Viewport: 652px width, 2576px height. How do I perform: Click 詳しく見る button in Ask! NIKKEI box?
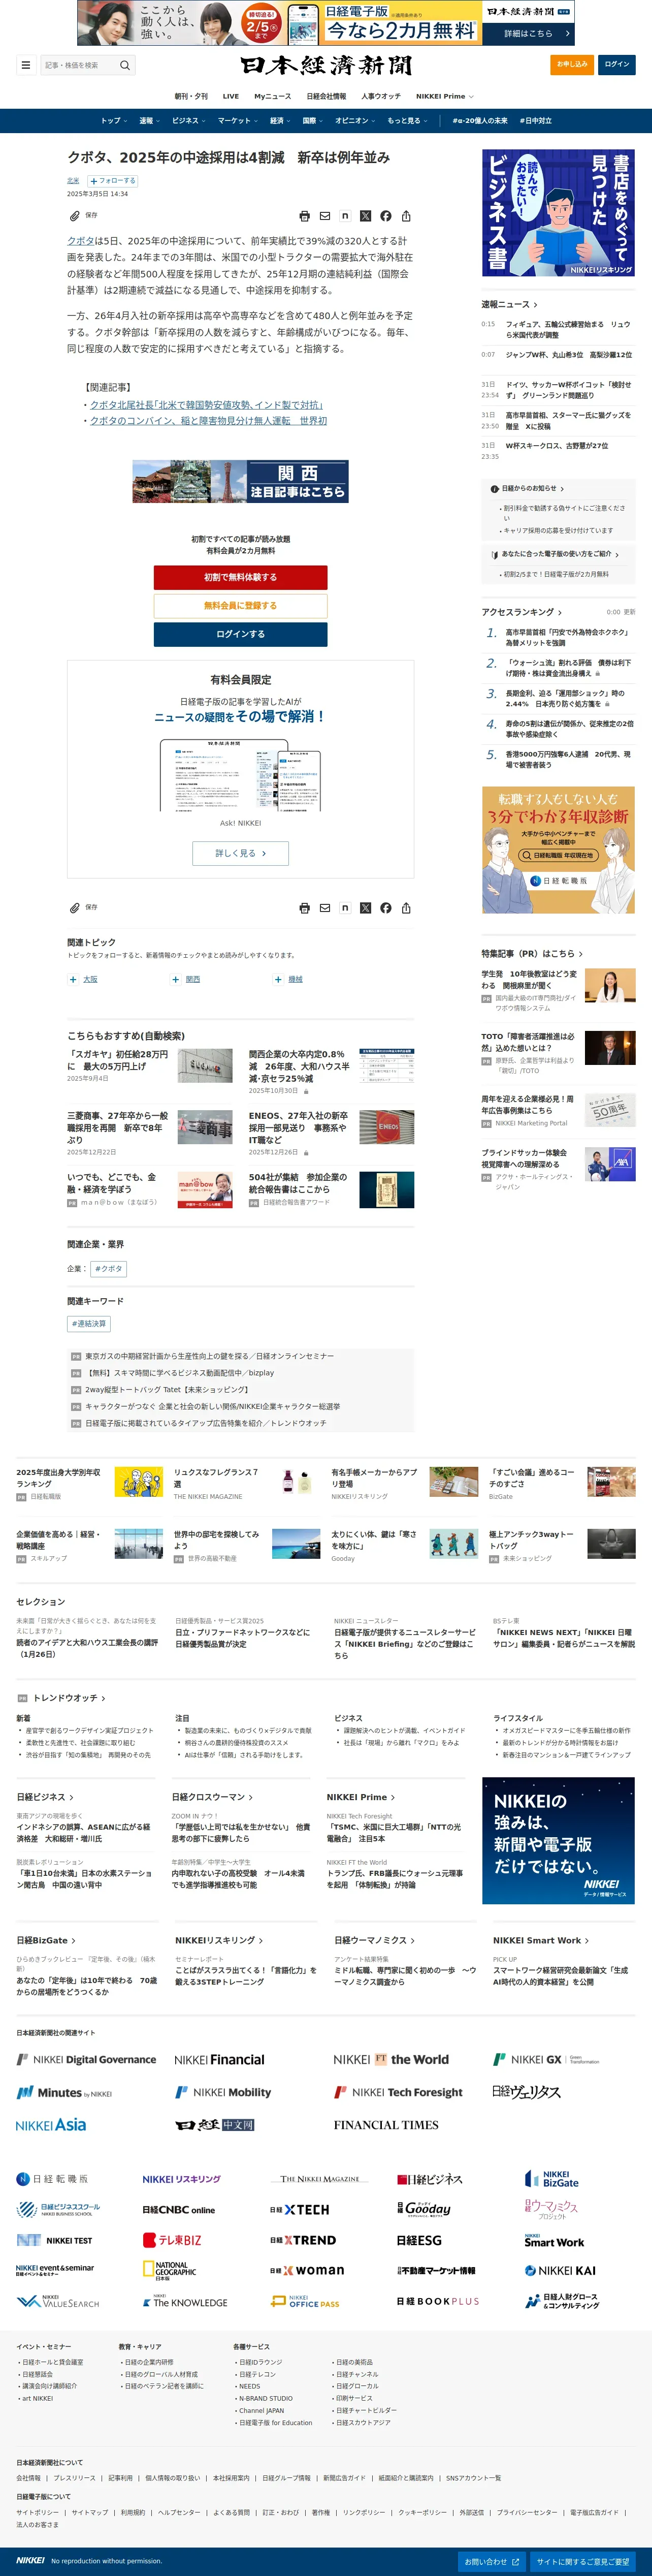(x=240, y=853)
